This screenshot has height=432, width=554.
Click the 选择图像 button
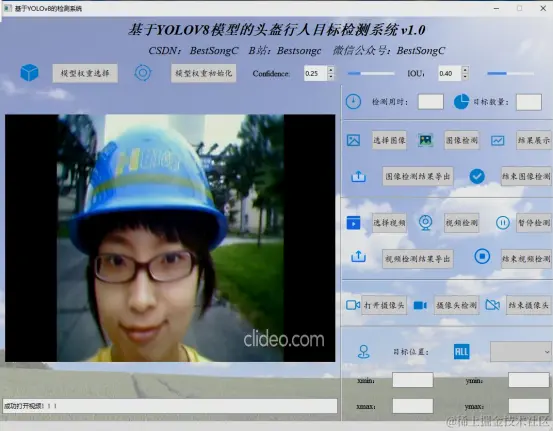[389, 140]
